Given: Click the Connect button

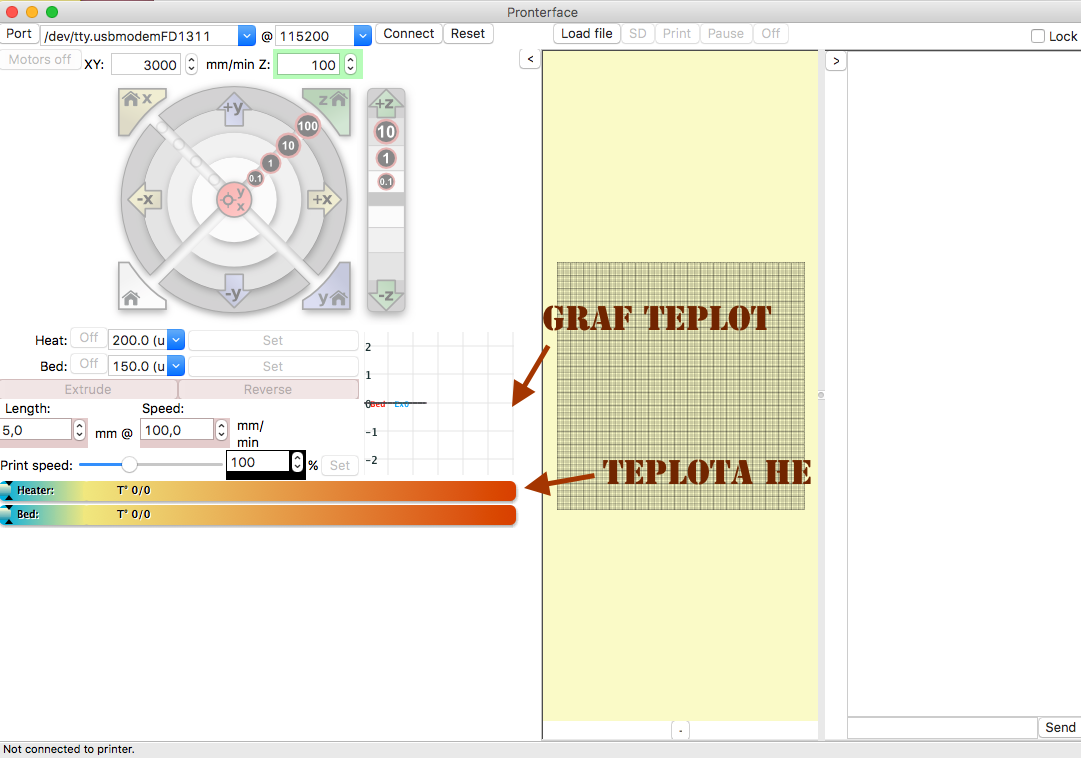Looking at the screenshot, I should point(409,34).
